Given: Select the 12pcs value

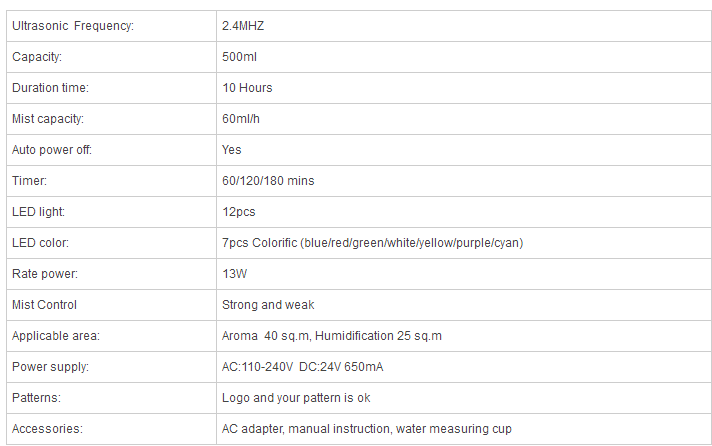Looking at the screenshot, I should pyautogui.click(x=239, y=212).
